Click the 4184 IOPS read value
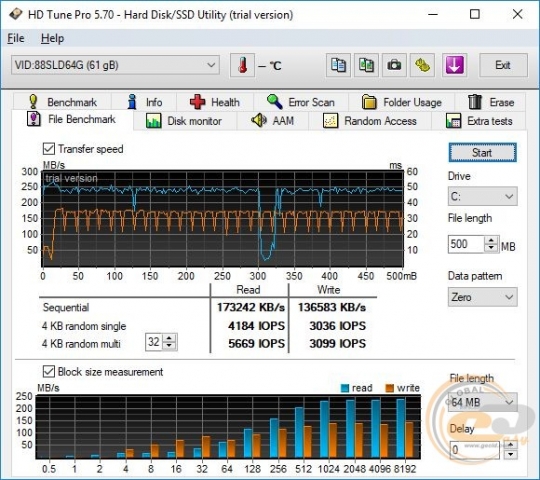 (256, 325)
